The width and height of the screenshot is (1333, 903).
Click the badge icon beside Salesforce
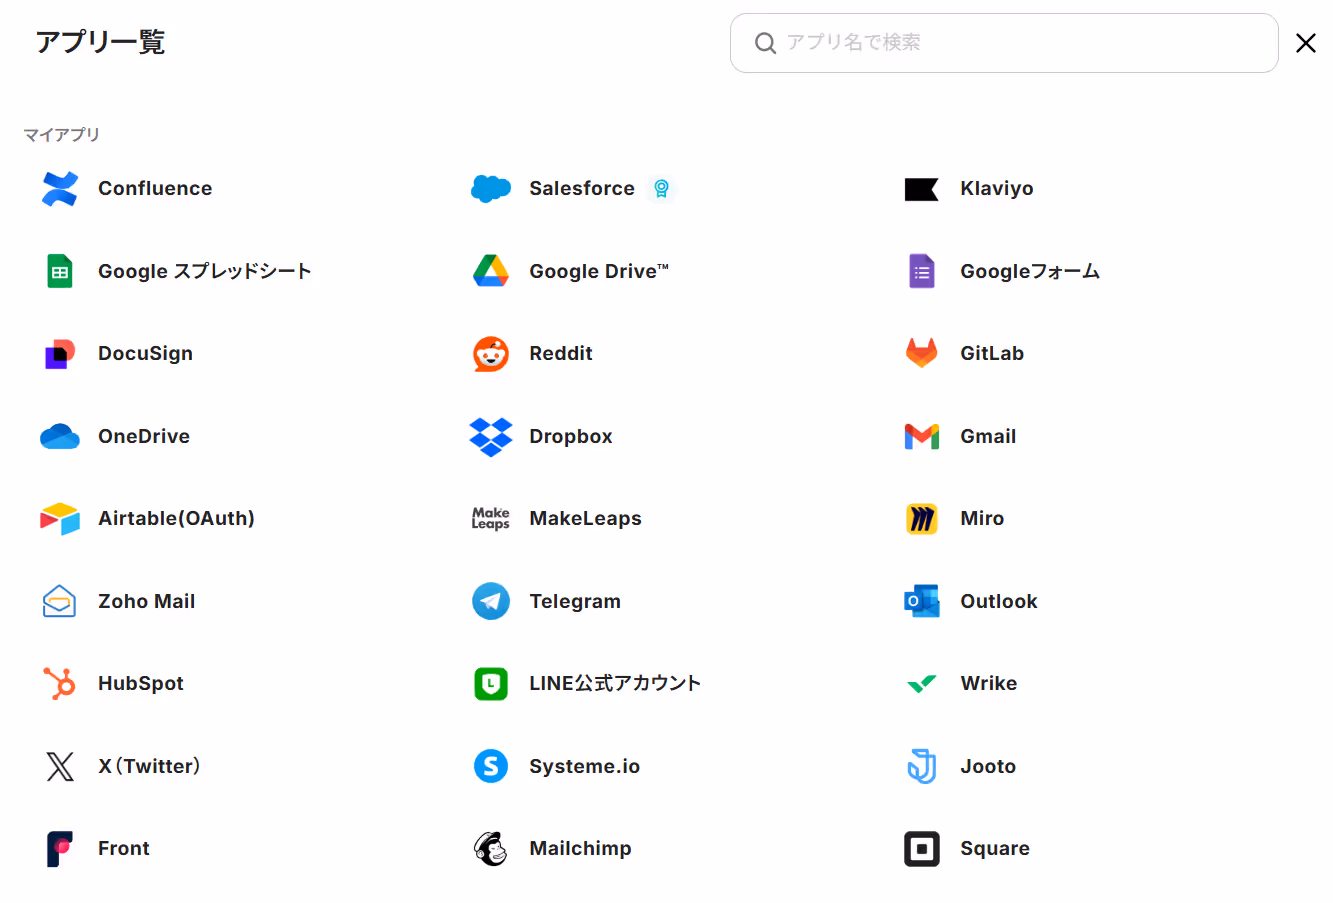tap(661, 188)
